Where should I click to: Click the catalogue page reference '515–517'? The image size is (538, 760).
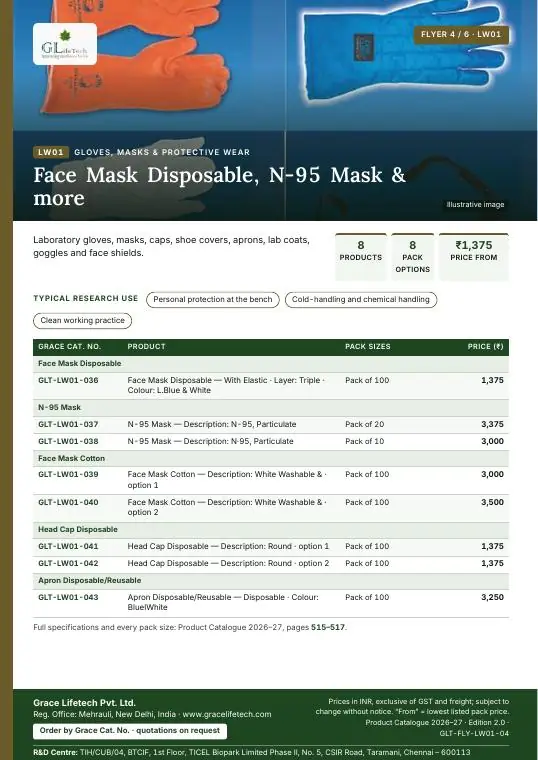click(328, 627)
